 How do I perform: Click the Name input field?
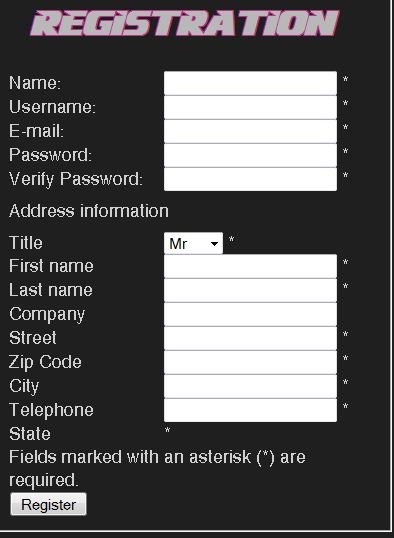click(x=251, y=83)
